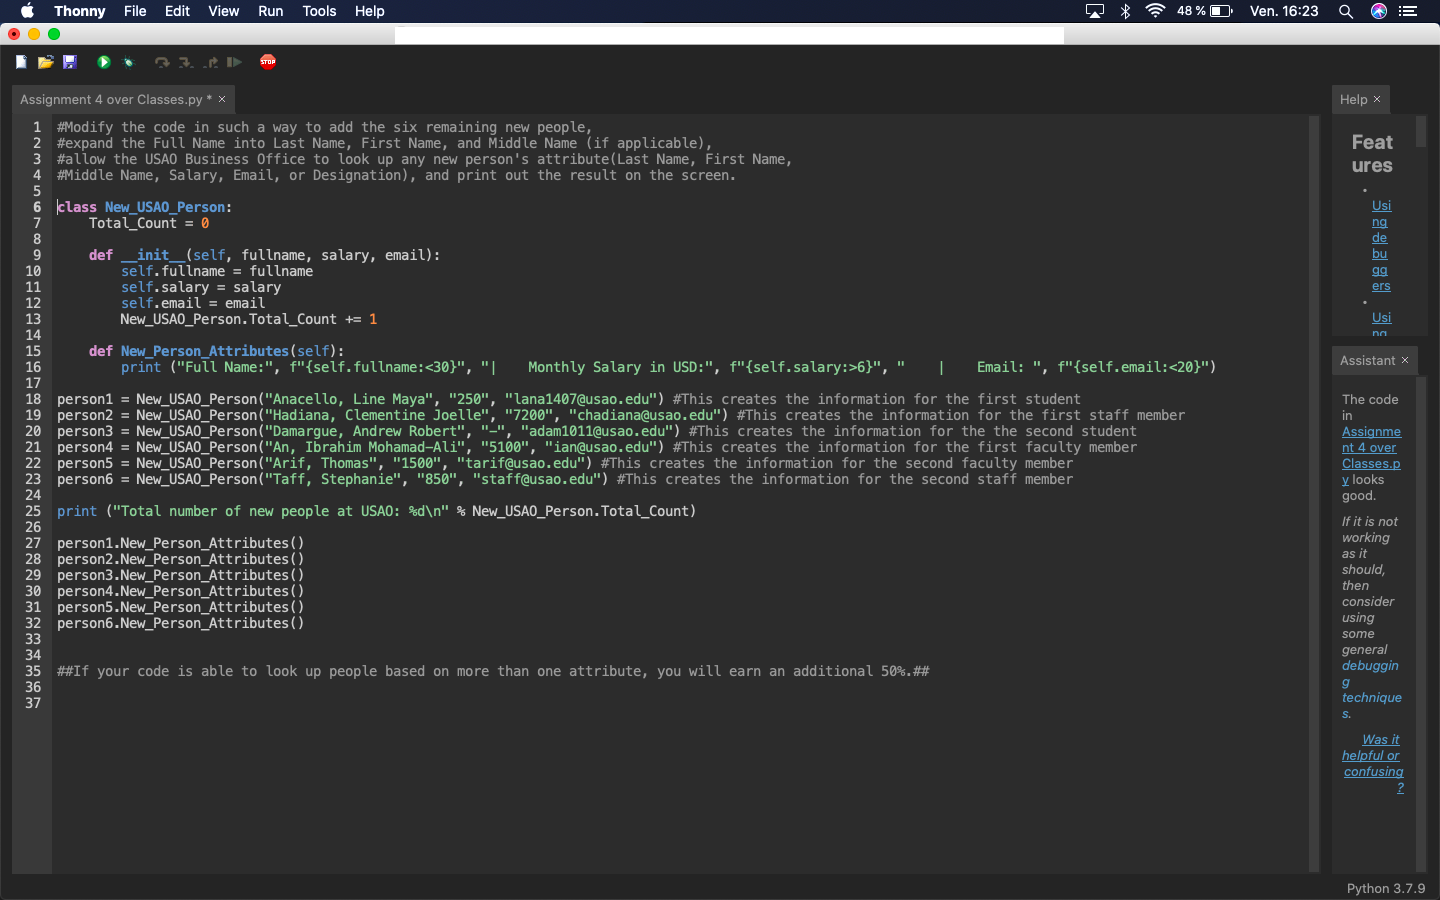
Task: Open the File menu
Action: point(135,11)
